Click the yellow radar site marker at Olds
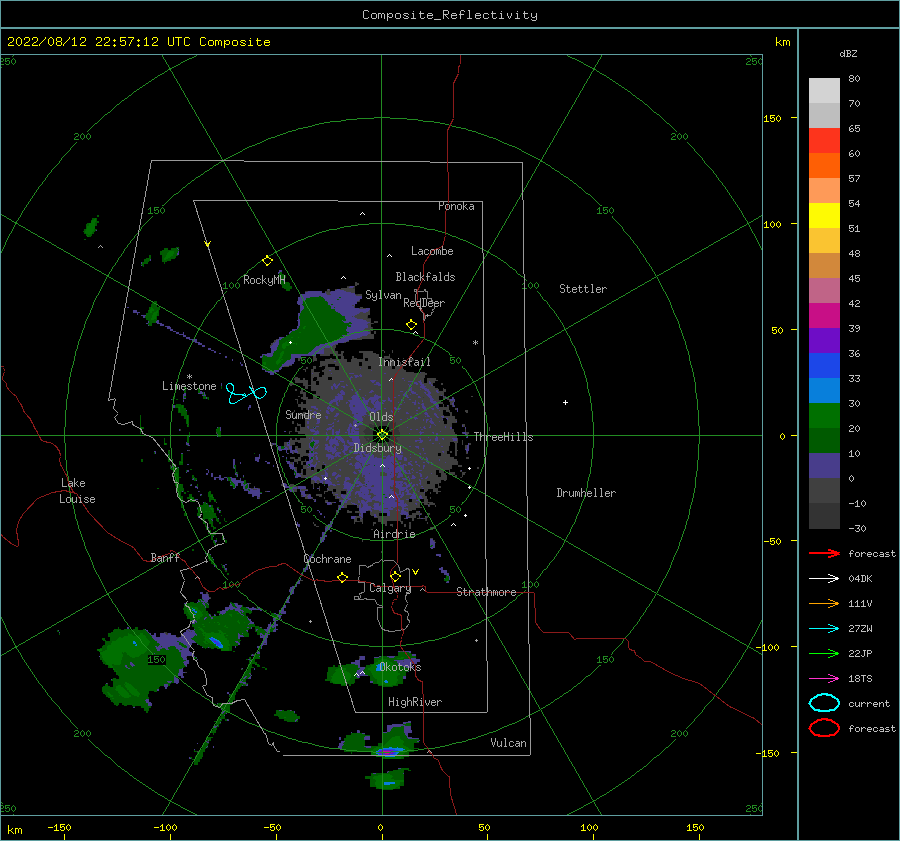 [x=382, y=435]
